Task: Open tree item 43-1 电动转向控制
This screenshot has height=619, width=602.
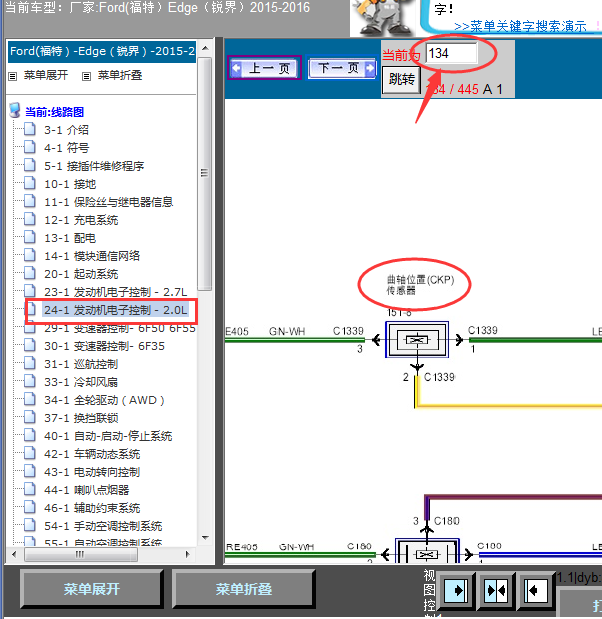Action: coord(92,472)
